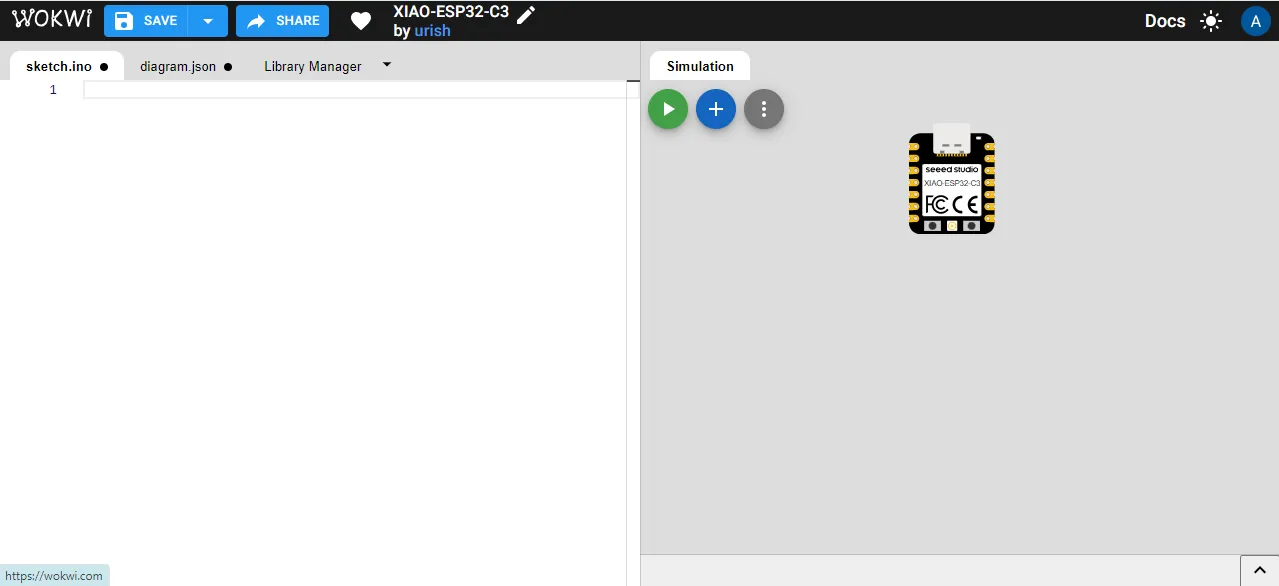Click the XIAO-ESP32-C3 project title
Screen dimensions: 1279x586
[x=451, y=12]
